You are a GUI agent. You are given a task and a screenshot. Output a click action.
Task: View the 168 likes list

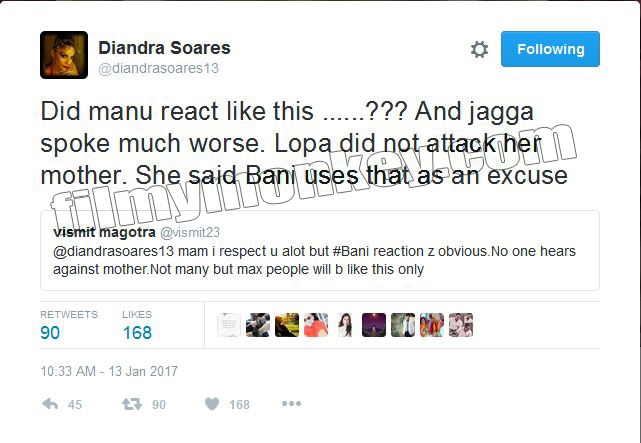point(137,325)
